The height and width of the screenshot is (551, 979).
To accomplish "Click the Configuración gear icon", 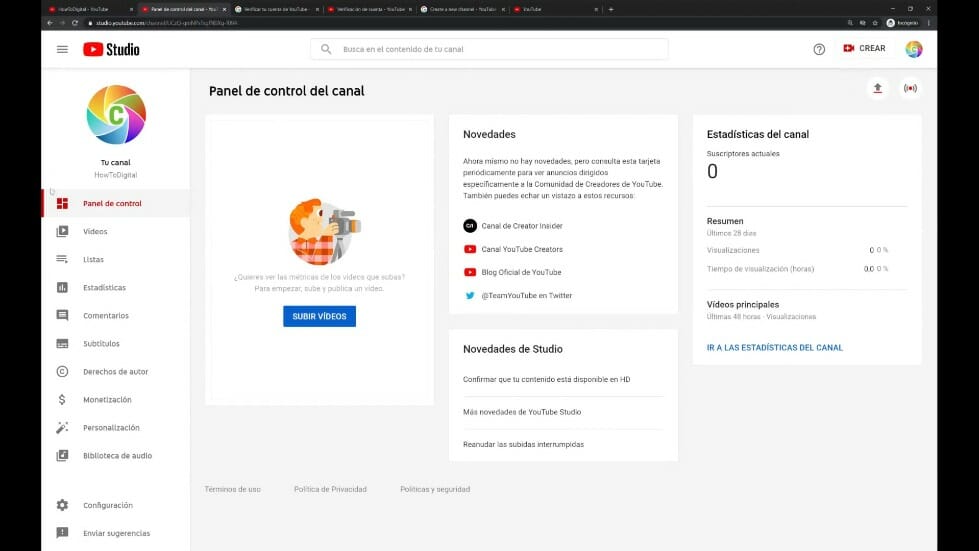I will tap(62, 505).
